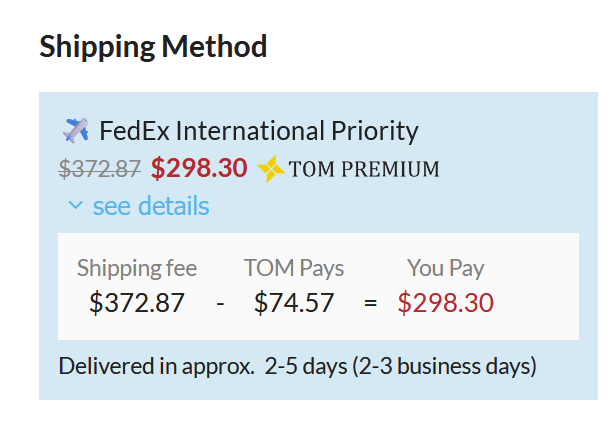Click the airplane icon beside FedEx
Image resolution: width=609 pixels, height=435 pixels.
[76, 130]
